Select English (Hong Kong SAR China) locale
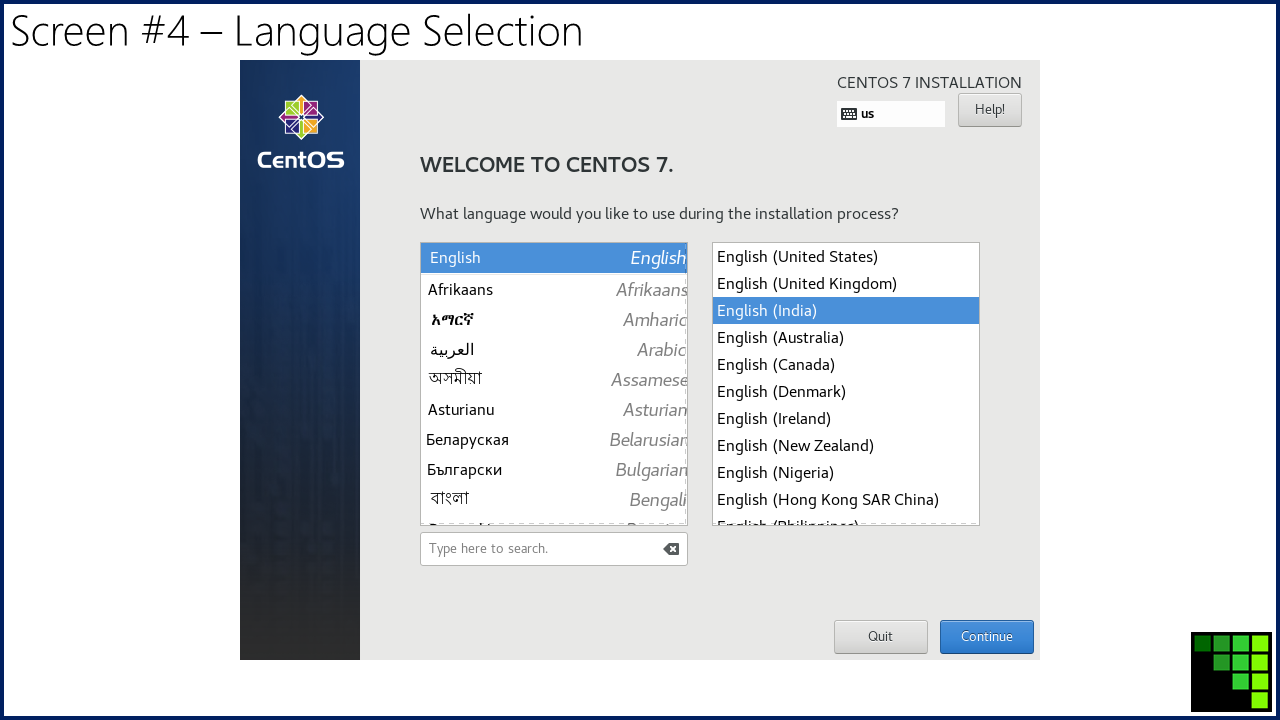Viewport: 1280px width, 720px height. pos(845,500)
